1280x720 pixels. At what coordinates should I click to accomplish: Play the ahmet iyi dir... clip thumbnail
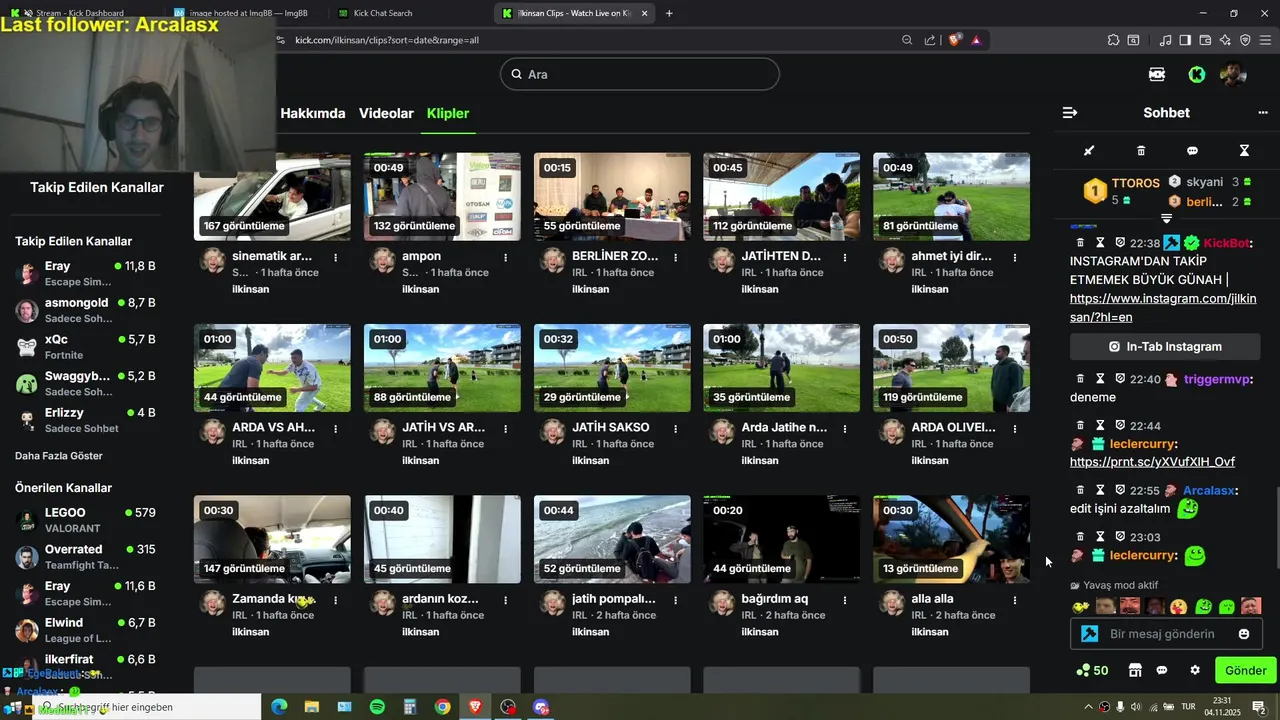click(x=951, y=197)
